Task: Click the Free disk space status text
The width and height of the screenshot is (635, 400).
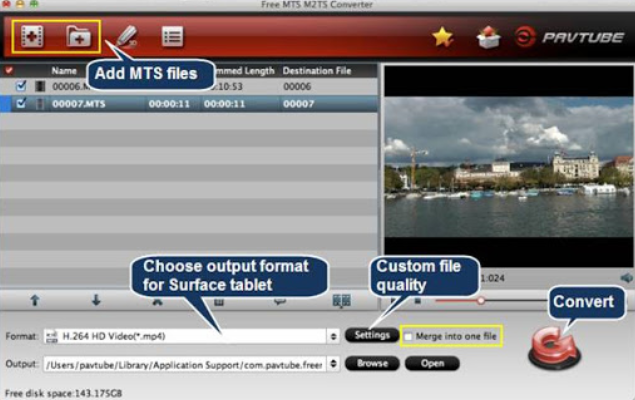Action: point(63,393)
